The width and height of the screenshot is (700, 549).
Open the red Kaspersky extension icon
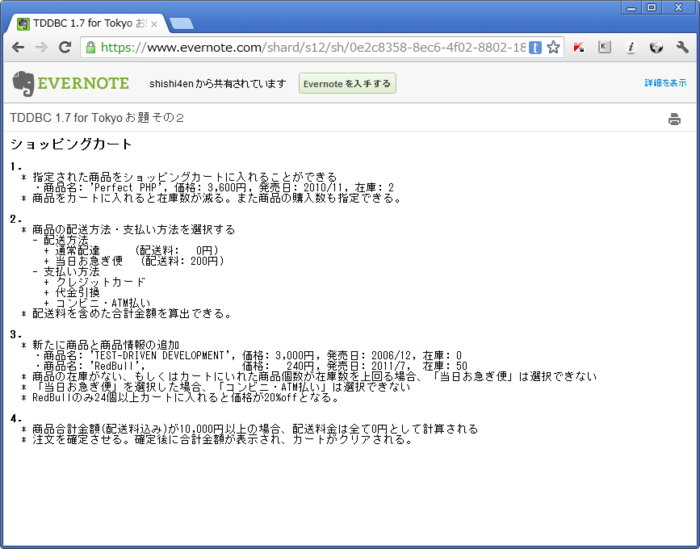tap(579, 47)
